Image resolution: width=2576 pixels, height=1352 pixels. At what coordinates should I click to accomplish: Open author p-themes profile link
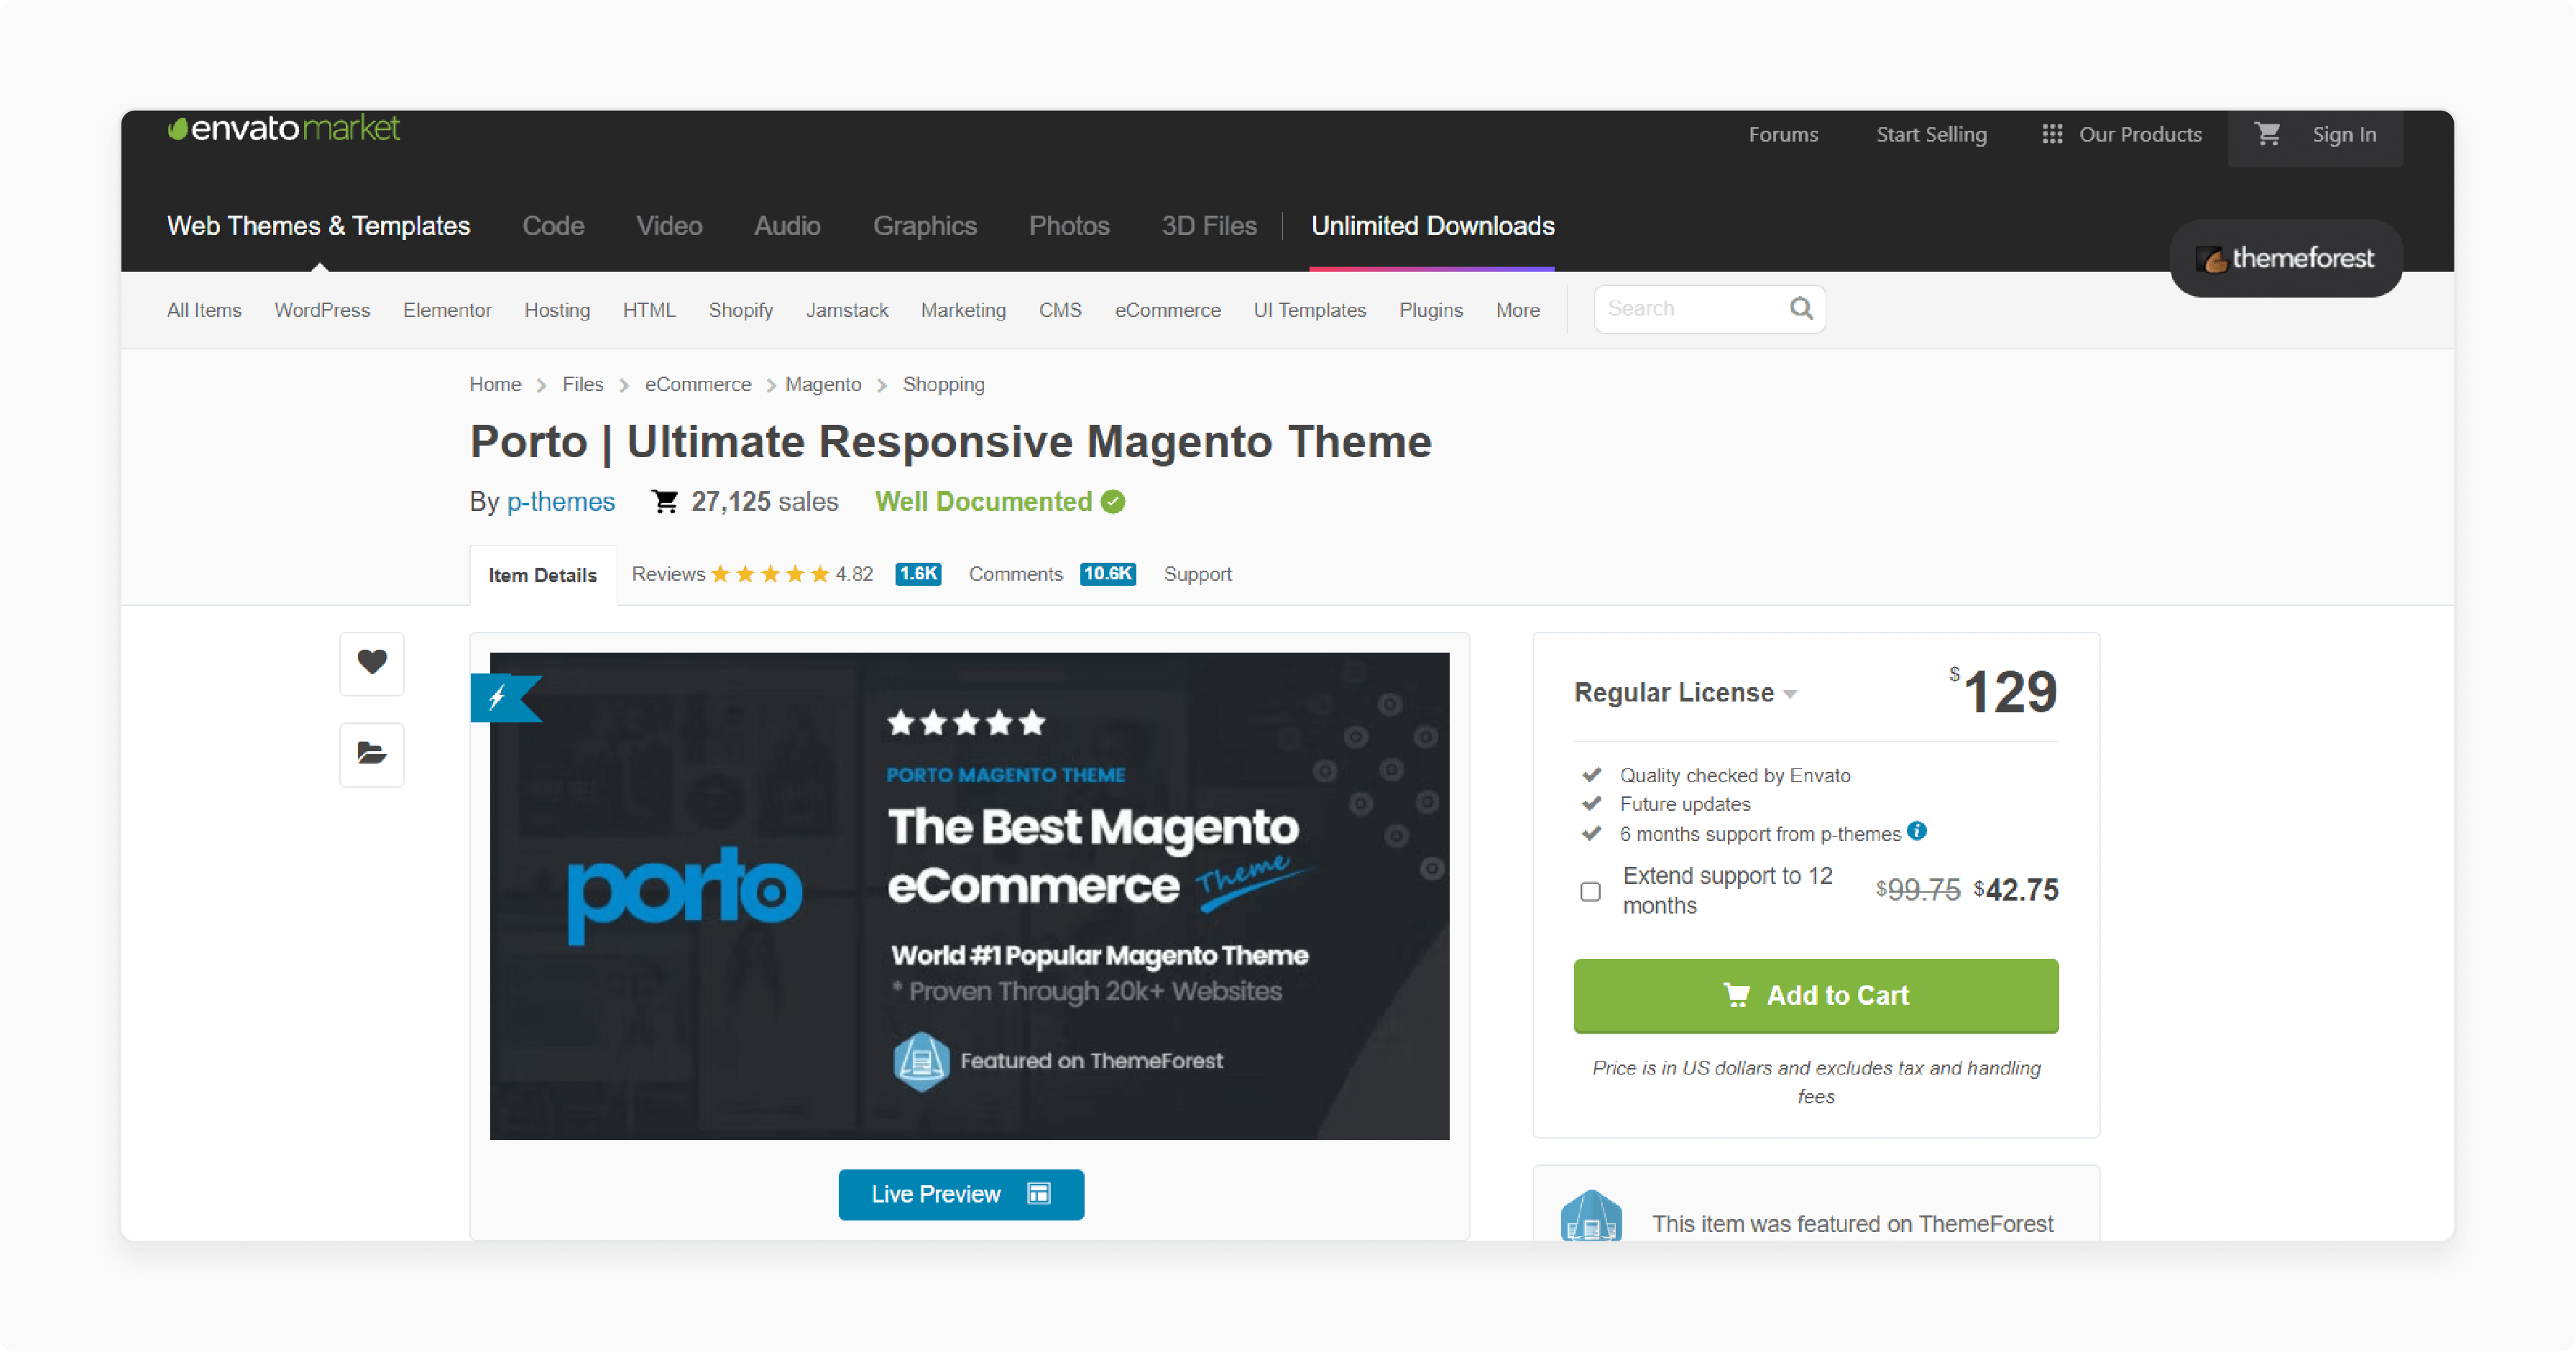click(560, 502)
